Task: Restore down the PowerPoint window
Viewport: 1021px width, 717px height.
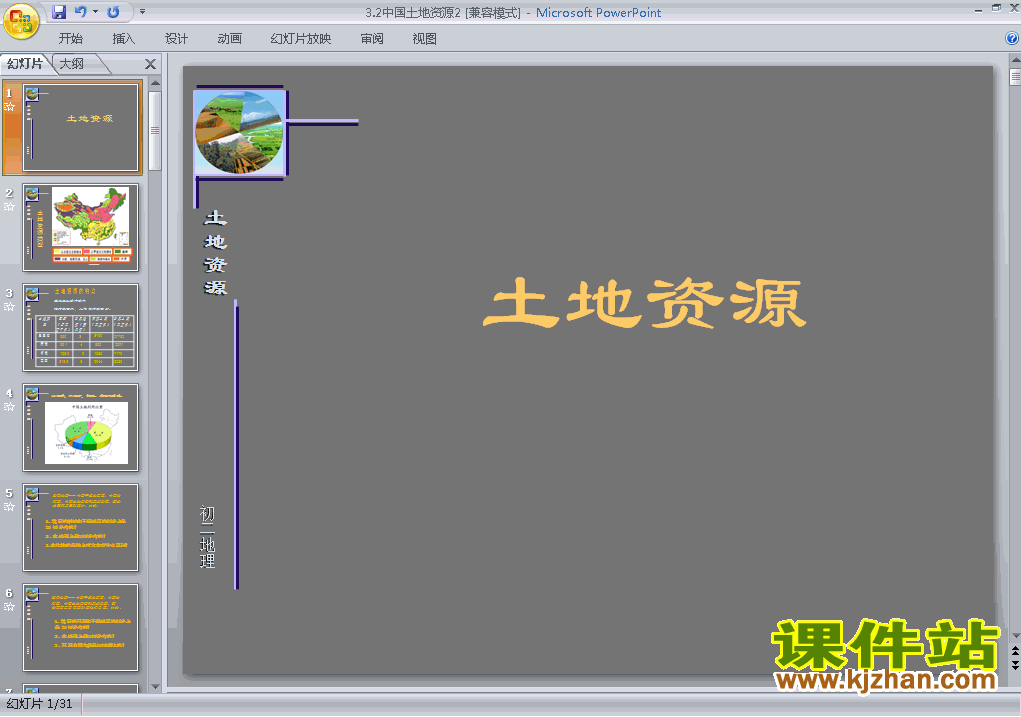Action: click(996, 8)
